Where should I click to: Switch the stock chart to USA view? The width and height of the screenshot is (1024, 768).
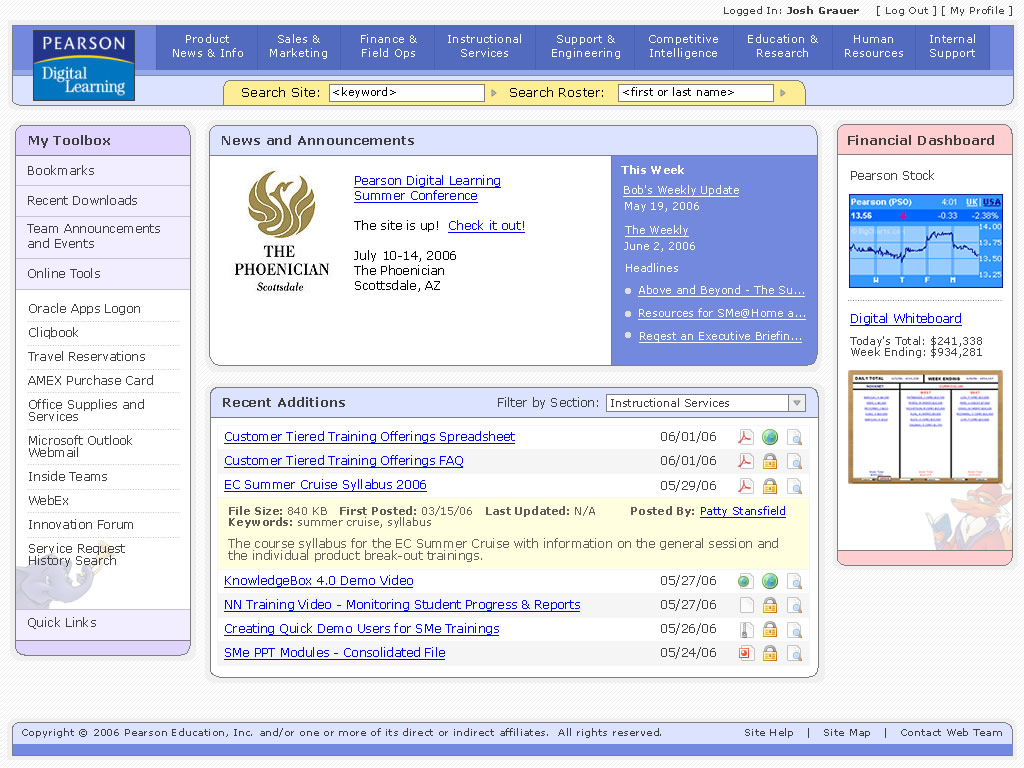coord(993,202)
